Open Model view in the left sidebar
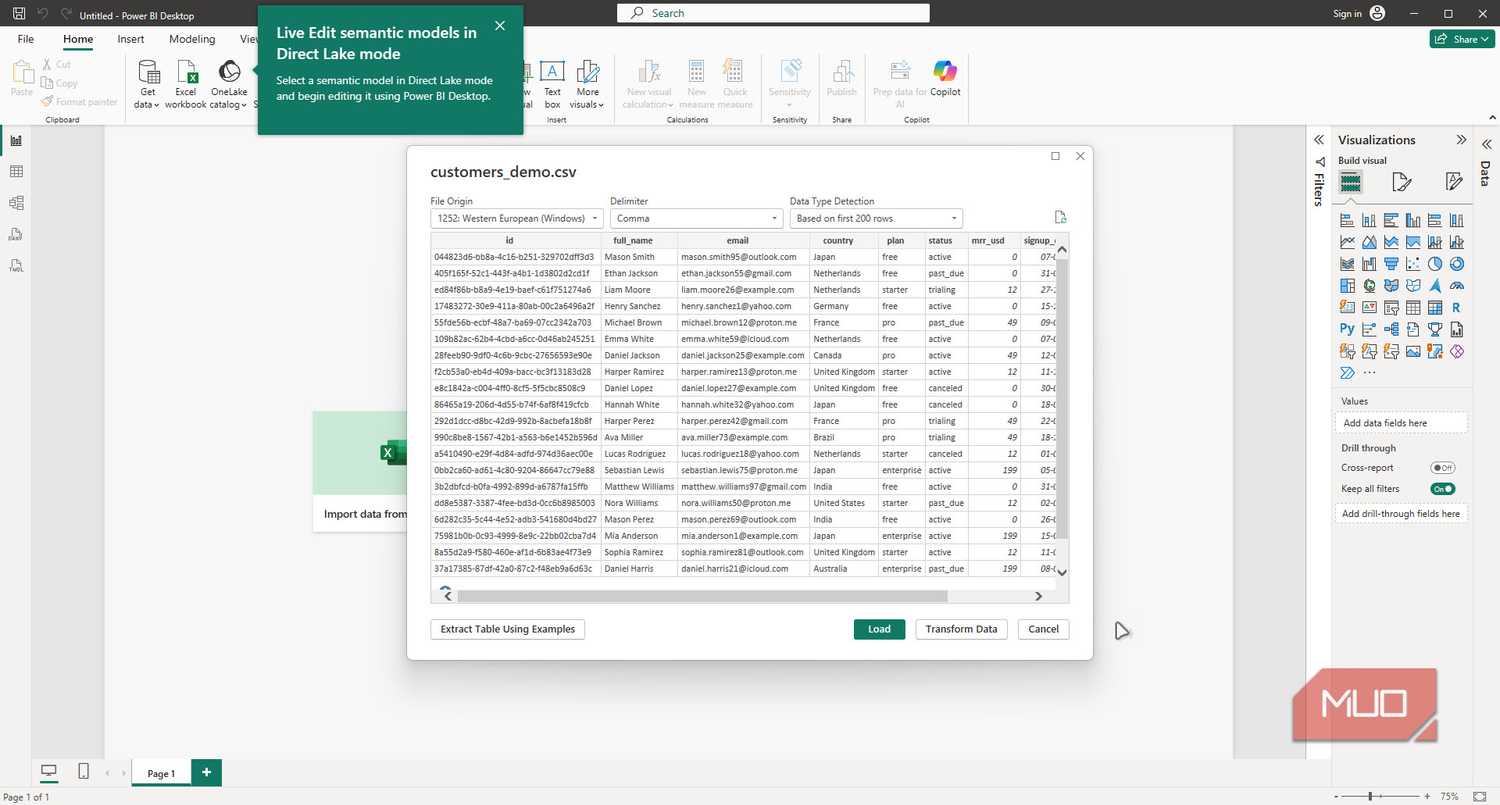 pyautogui.click(x=16, y=203)
